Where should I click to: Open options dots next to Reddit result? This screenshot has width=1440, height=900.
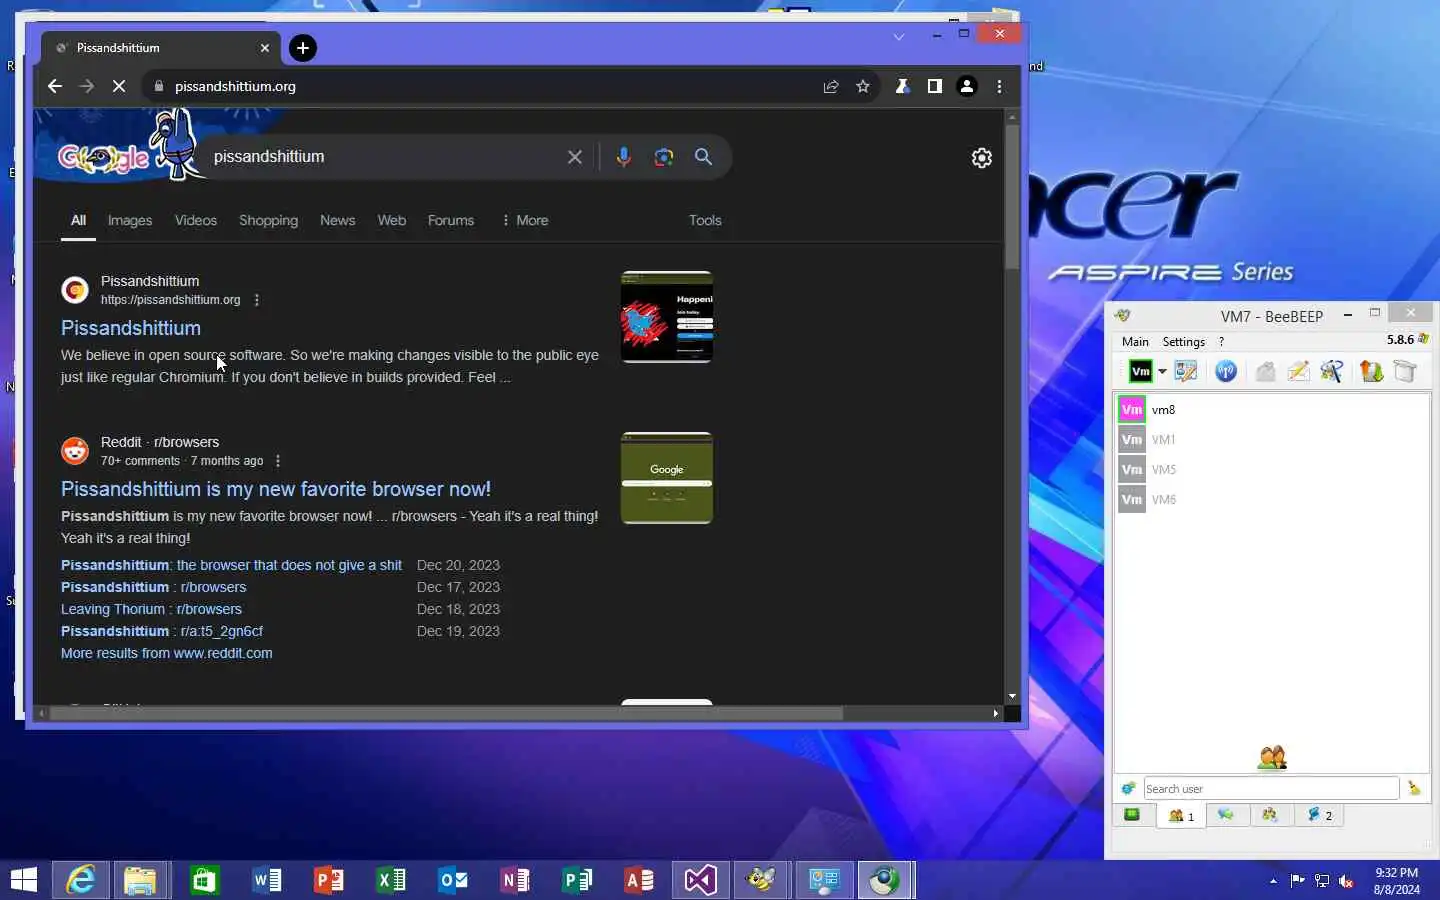click(x=278, y=461)
